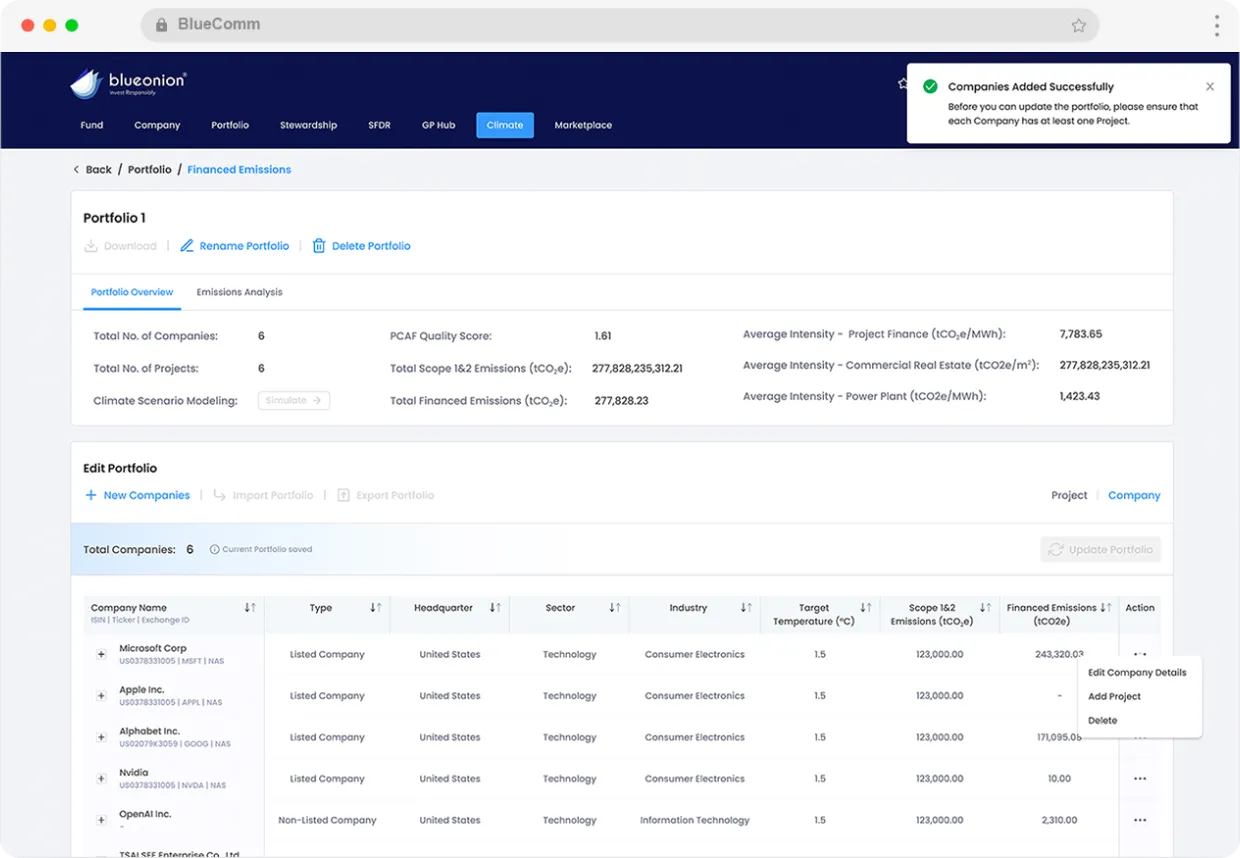The width and height of the screenshot is (1240, 858).
Task: Switch to Portfolio Overview tab
Action: click(x=132, y=292)
